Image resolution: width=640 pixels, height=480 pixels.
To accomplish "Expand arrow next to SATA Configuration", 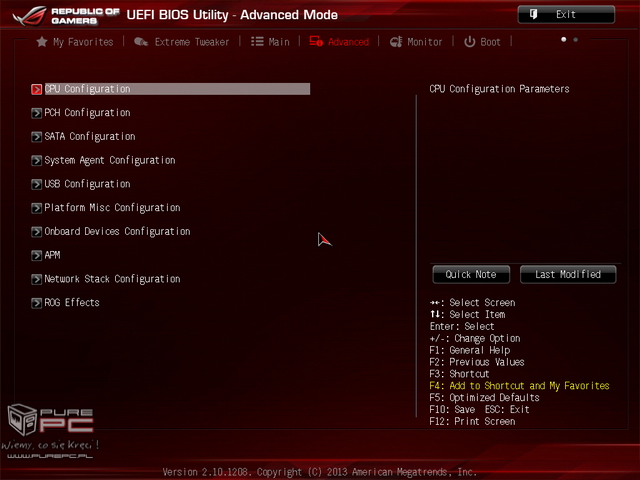I will point(37,136).
